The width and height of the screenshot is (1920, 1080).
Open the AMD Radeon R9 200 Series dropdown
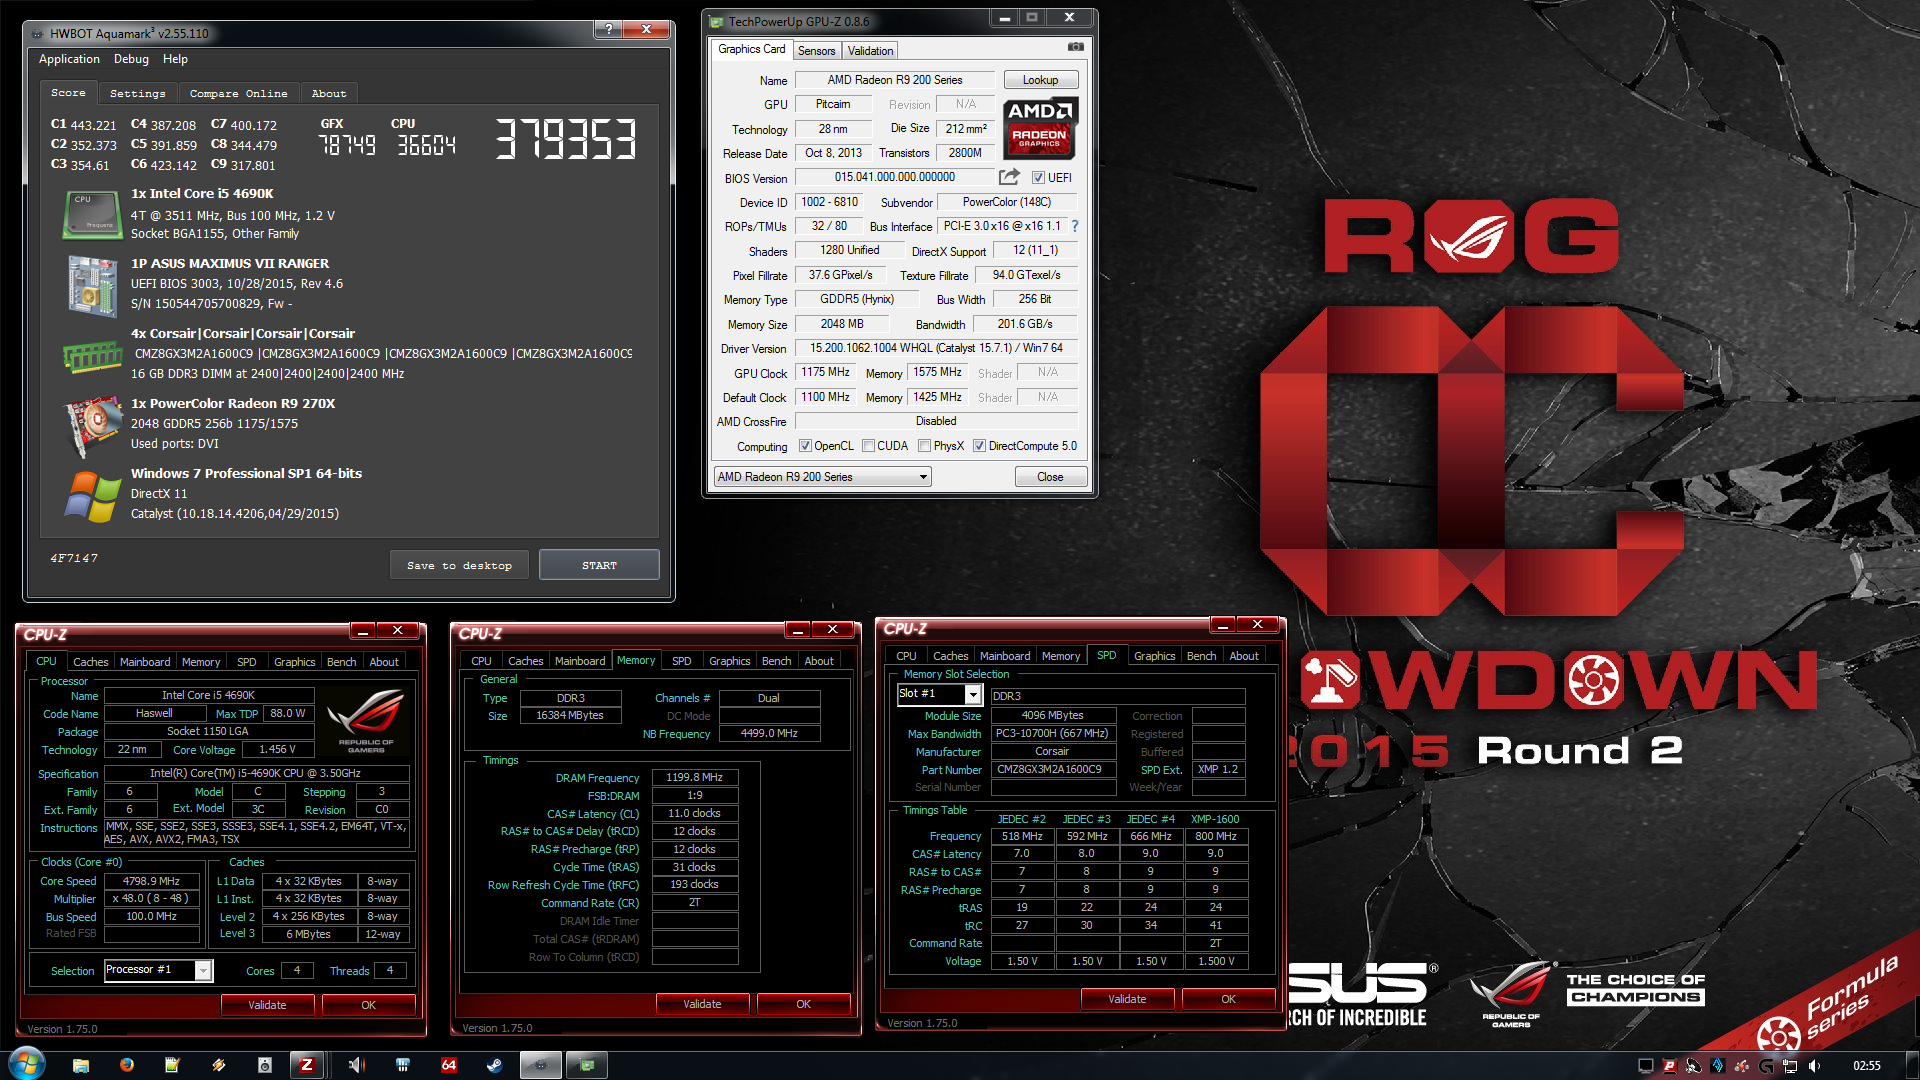click(822, 477)
